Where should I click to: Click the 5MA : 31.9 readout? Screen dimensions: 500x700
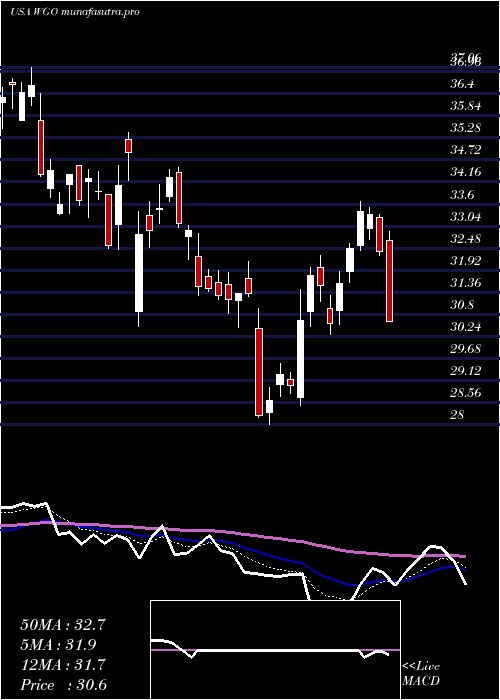[58, 645]
